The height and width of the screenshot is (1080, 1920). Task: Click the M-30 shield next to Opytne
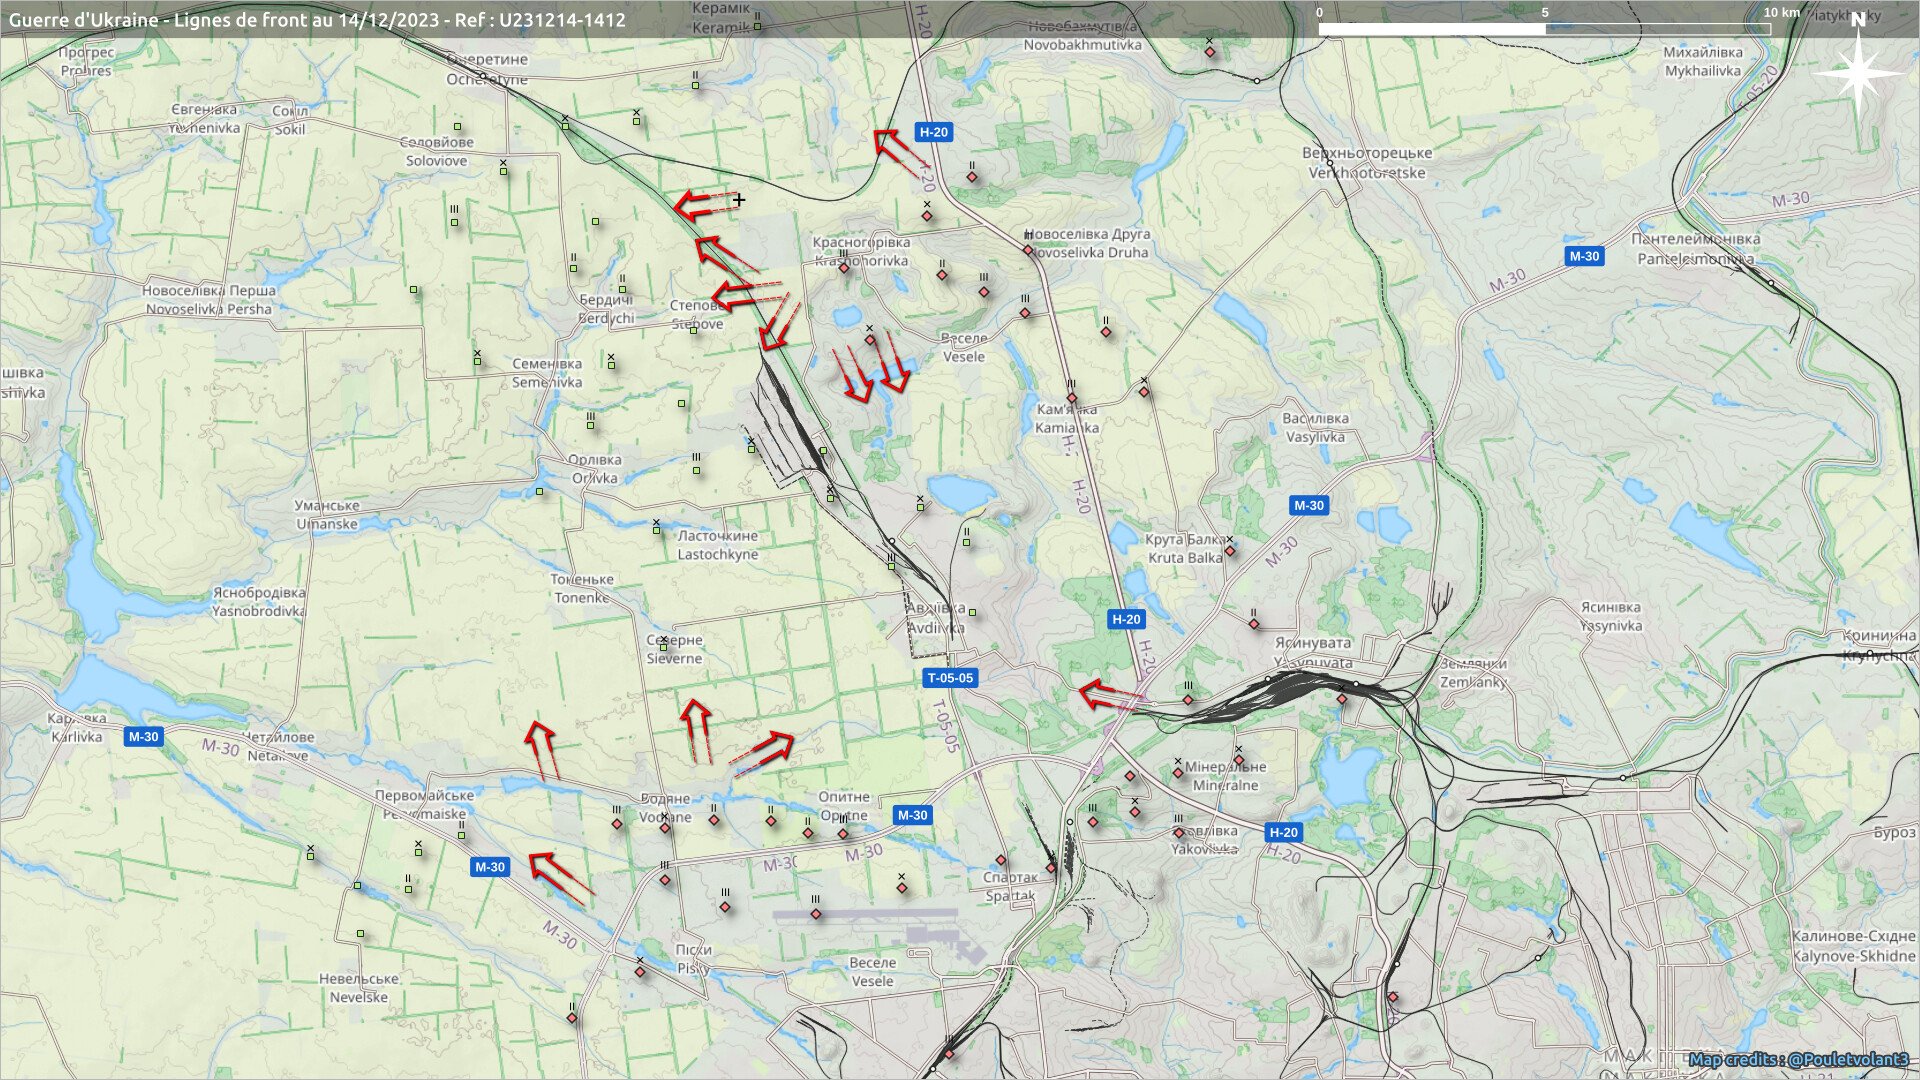coord(912,815)
